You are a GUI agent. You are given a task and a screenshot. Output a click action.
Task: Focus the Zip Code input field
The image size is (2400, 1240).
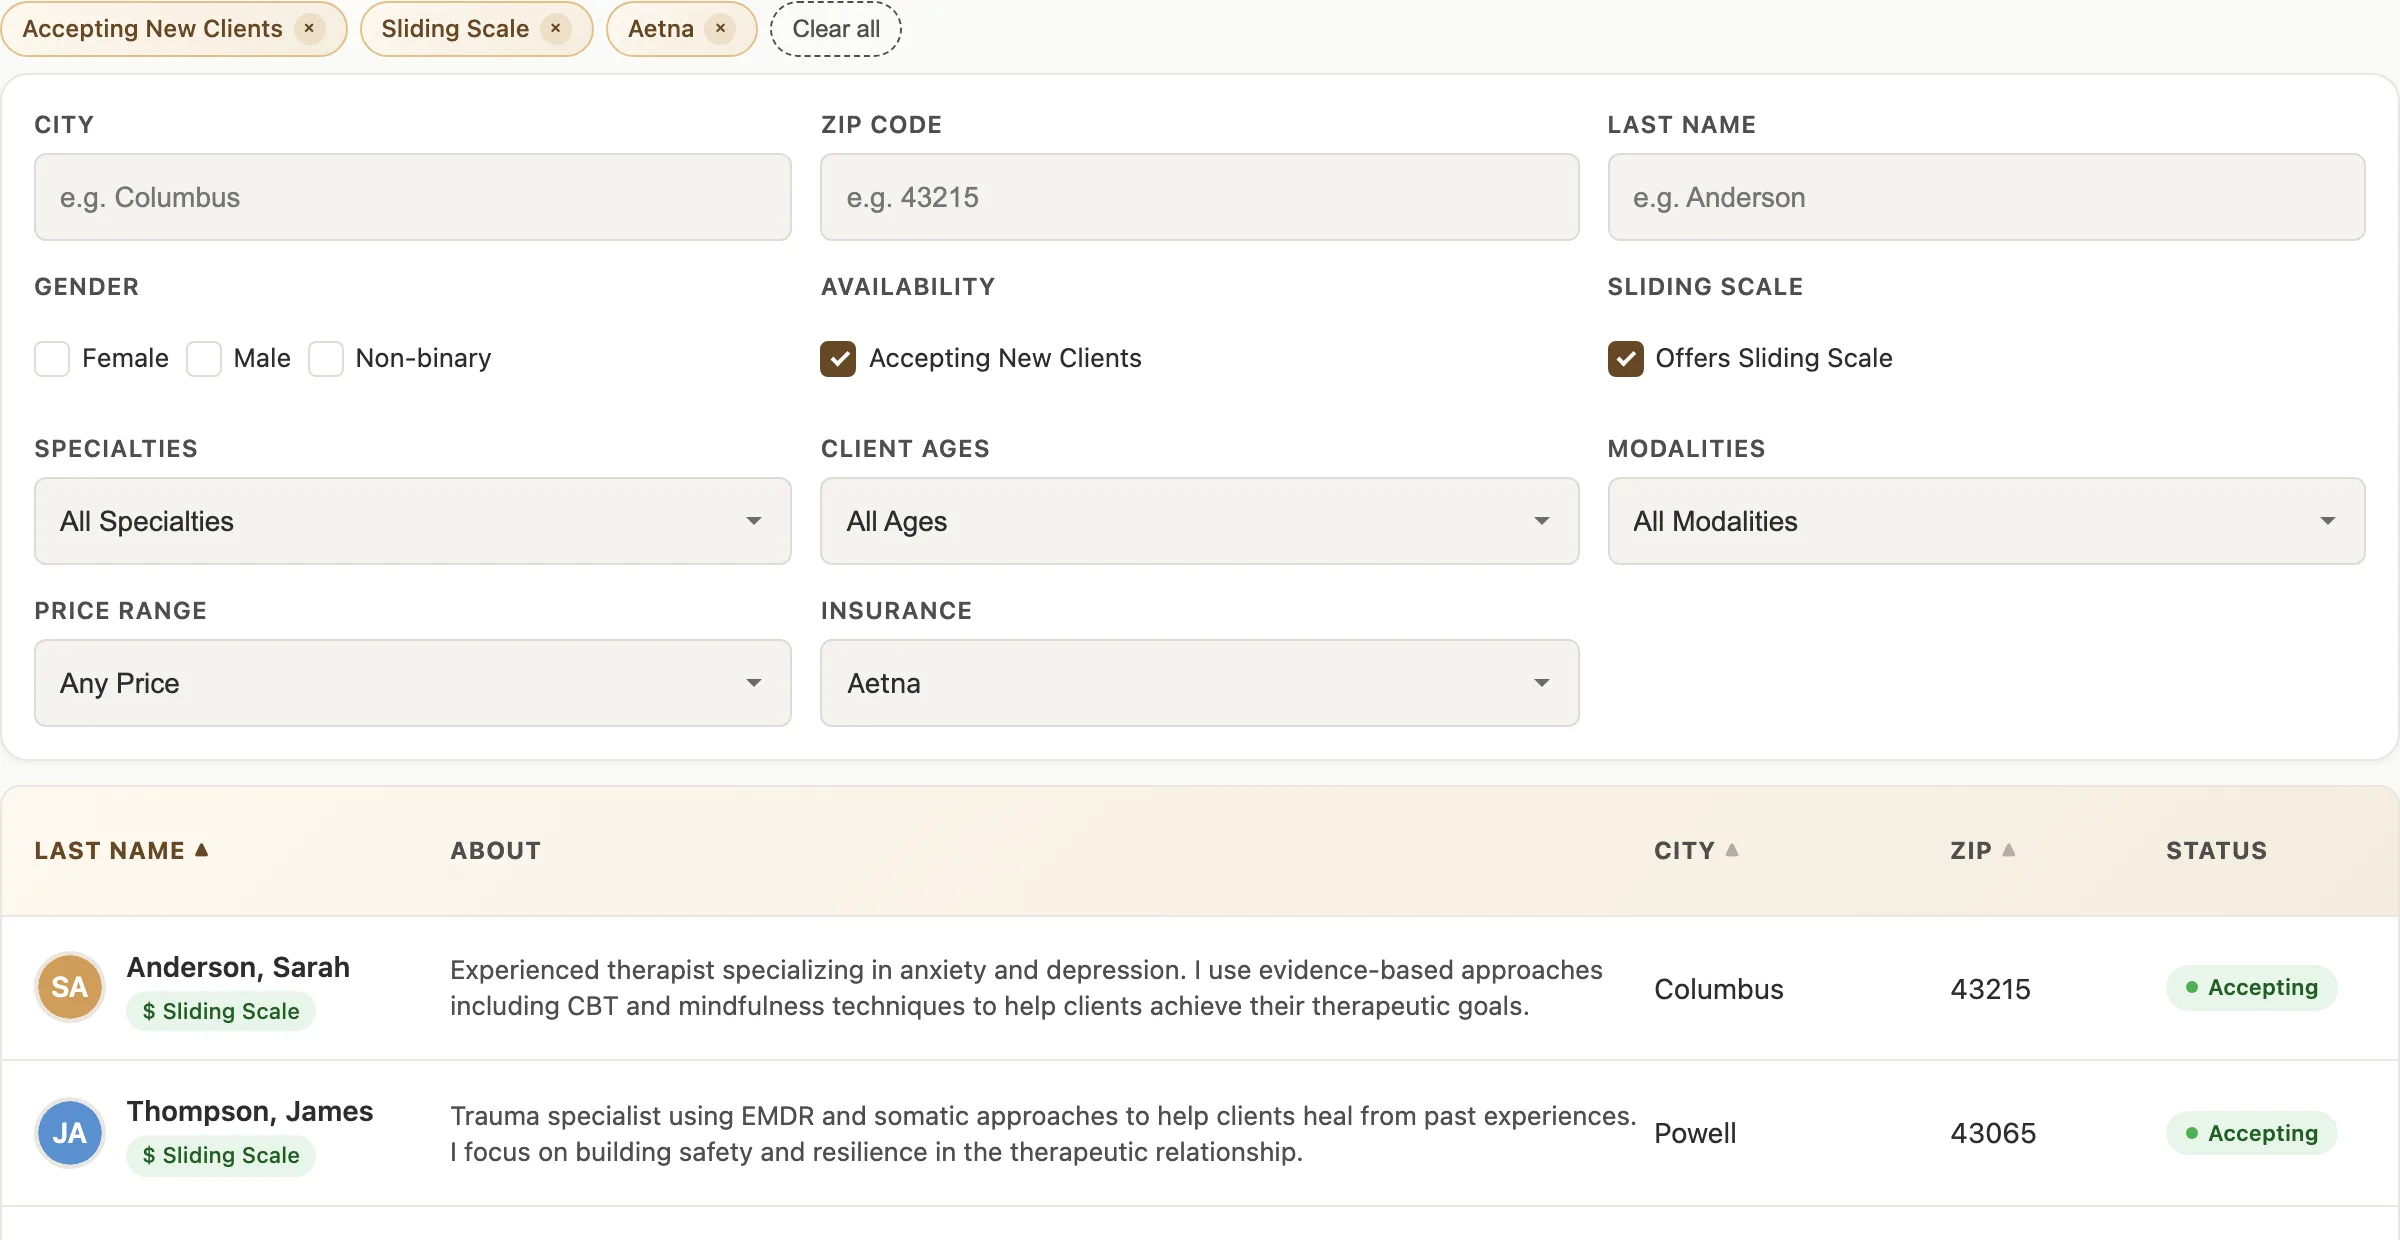pos(1199,197)
